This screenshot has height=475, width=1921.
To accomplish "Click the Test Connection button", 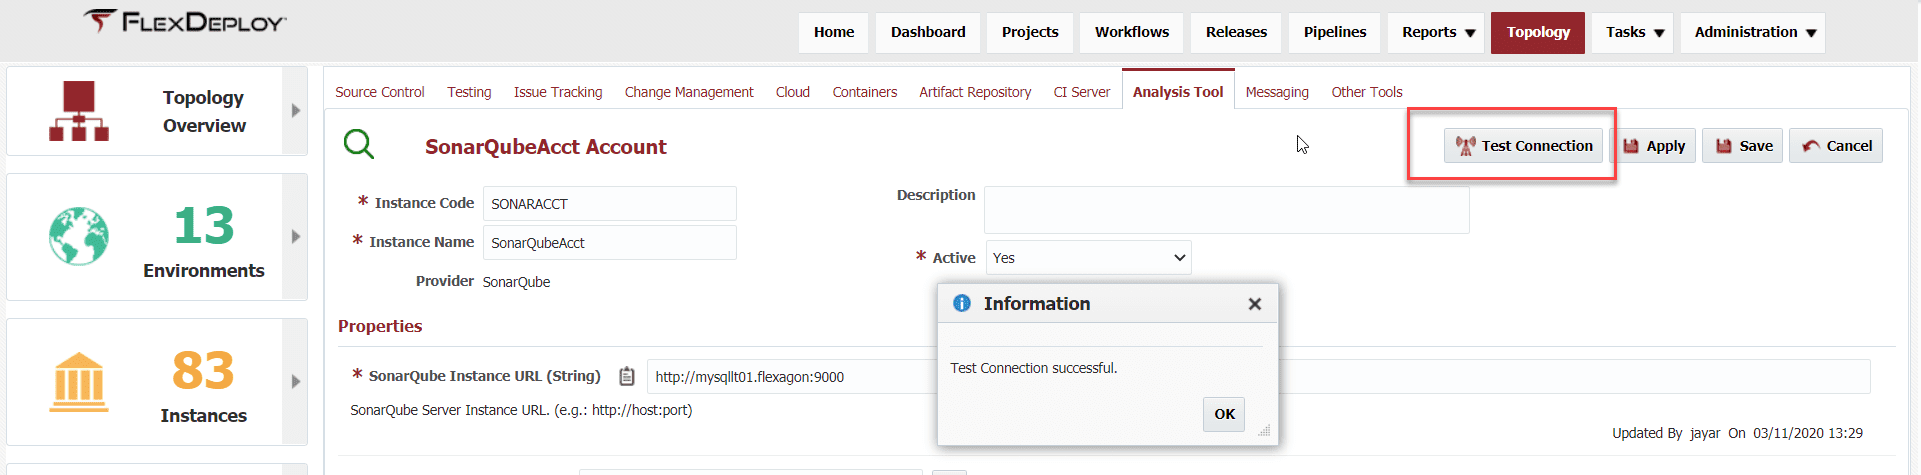I will click(1524, 146).
